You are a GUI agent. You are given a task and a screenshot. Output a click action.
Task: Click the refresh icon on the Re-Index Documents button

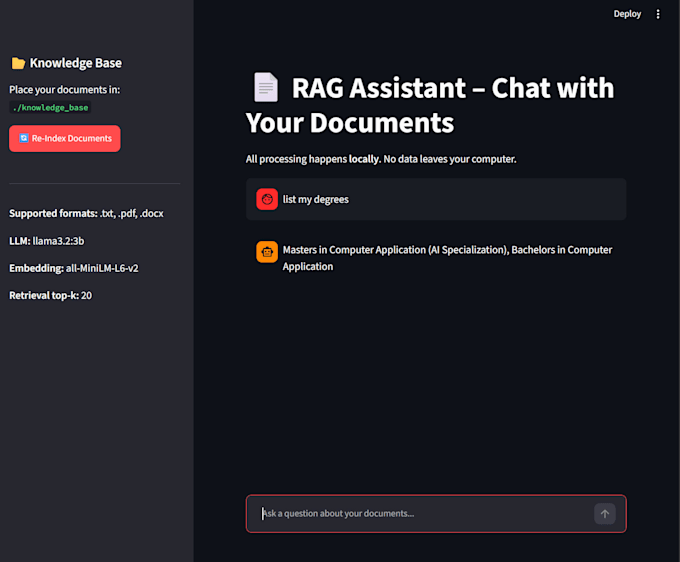pyautogui.click(x=24, y=138)
